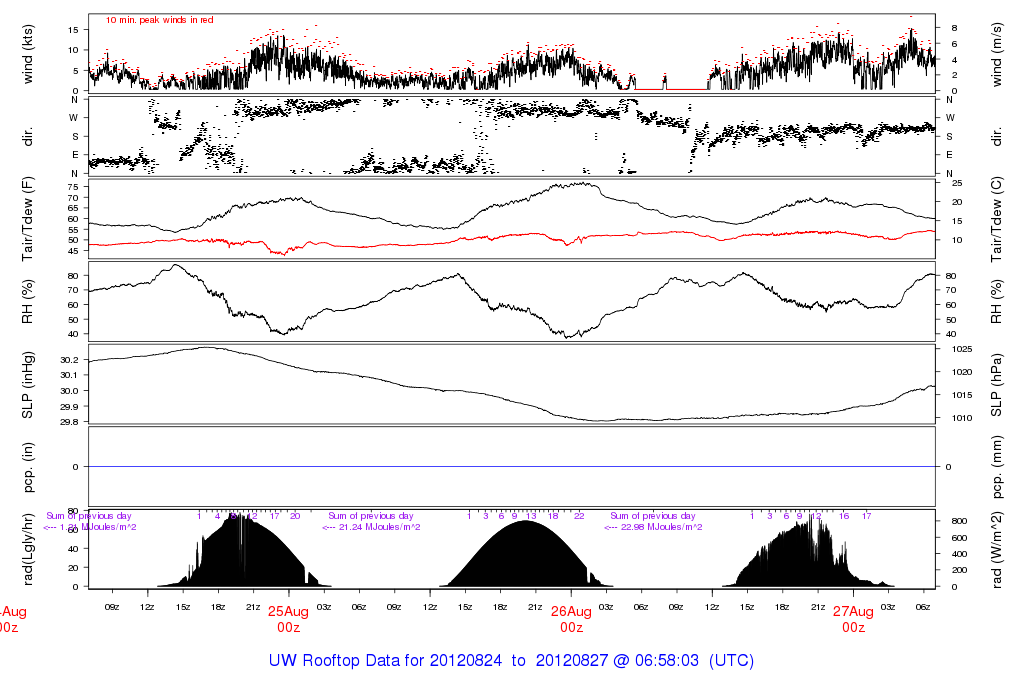The height and width of the screenshot is (700, 1024).
Task: Click the "10 min. peak winds in red" note
Action: [159, 20]
